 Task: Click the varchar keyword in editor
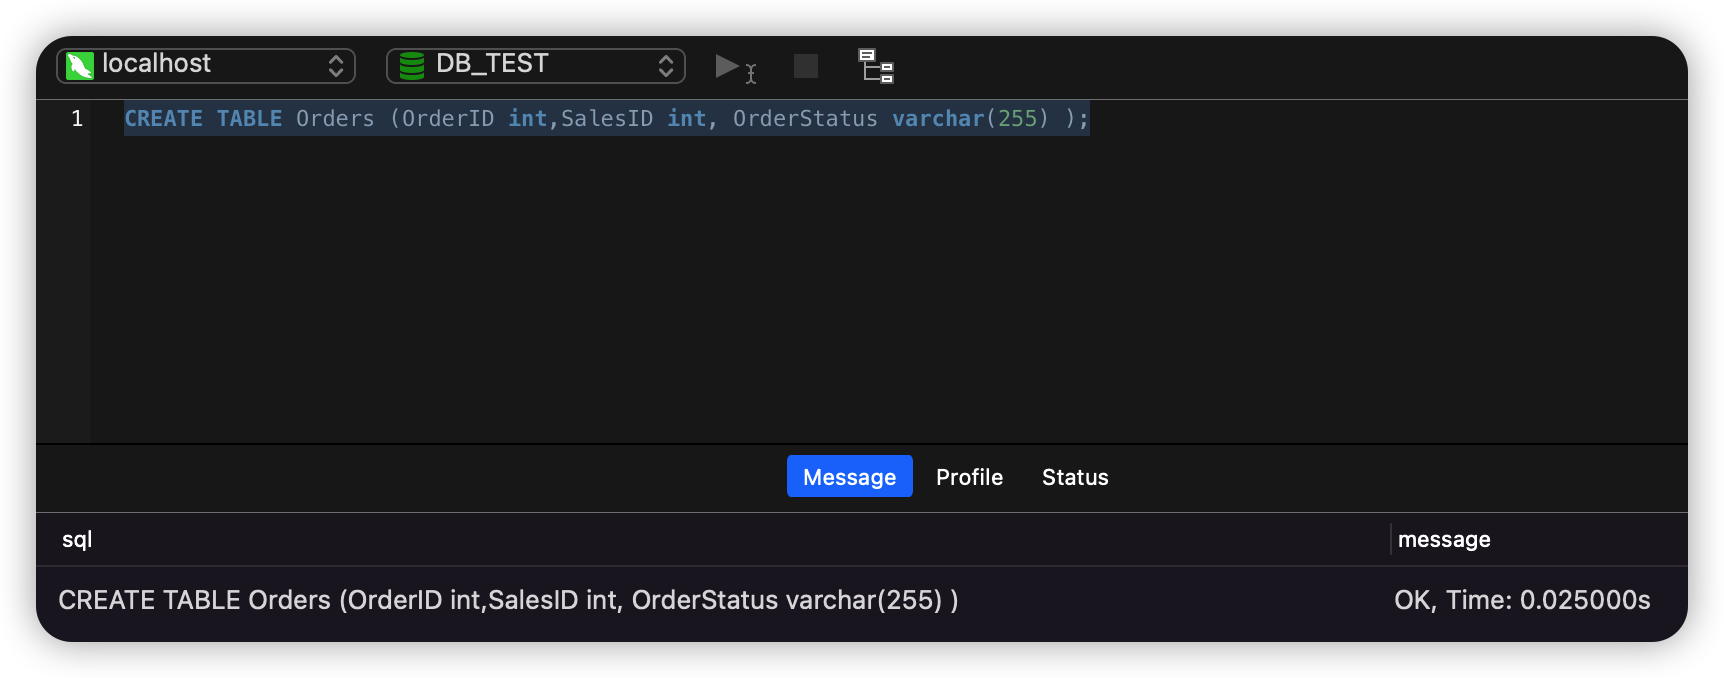click(x=938, y=118)
